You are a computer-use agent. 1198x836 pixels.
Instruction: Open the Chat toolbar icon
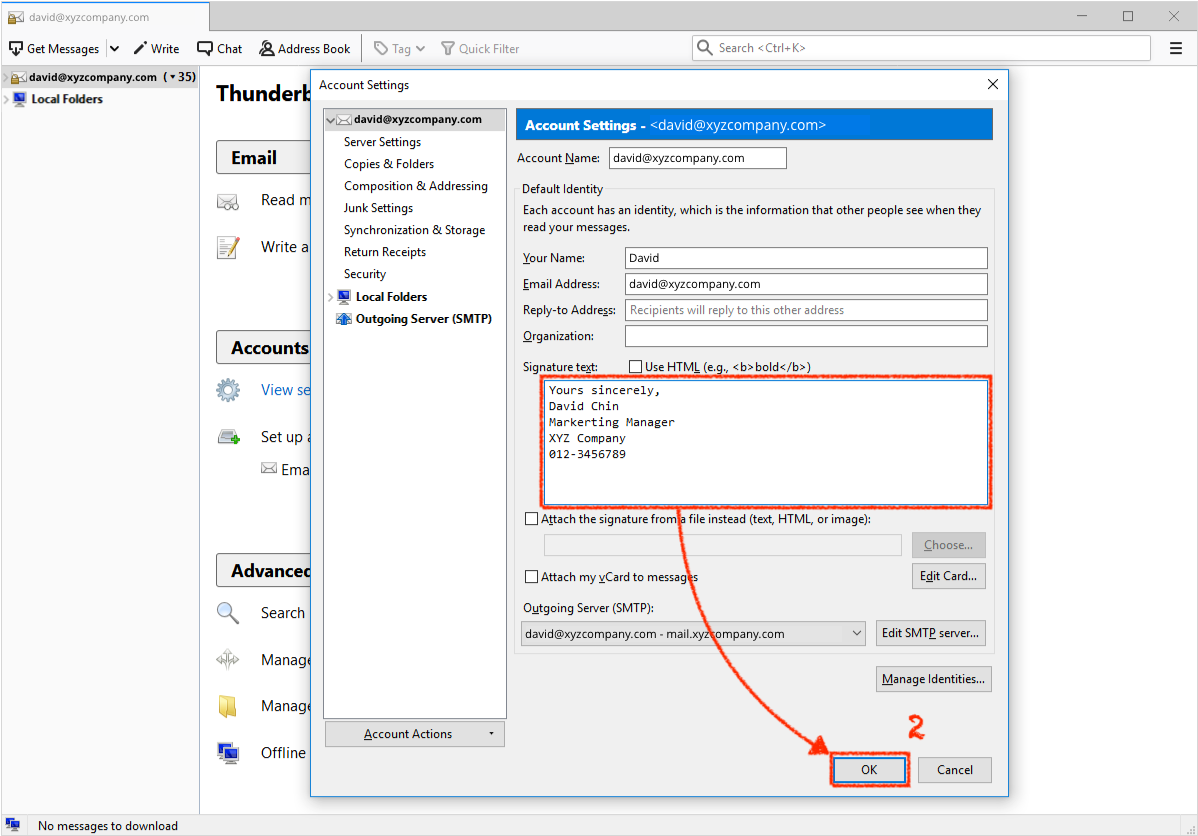tap(219, 48)
